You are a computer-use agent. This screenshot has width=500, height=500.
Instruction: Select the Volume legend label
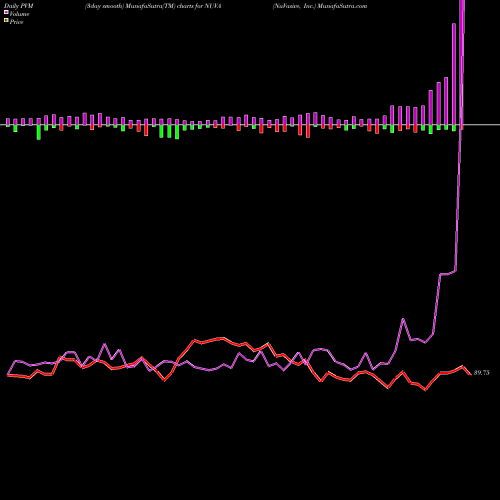pyautogui.click(x=19, y=14)
